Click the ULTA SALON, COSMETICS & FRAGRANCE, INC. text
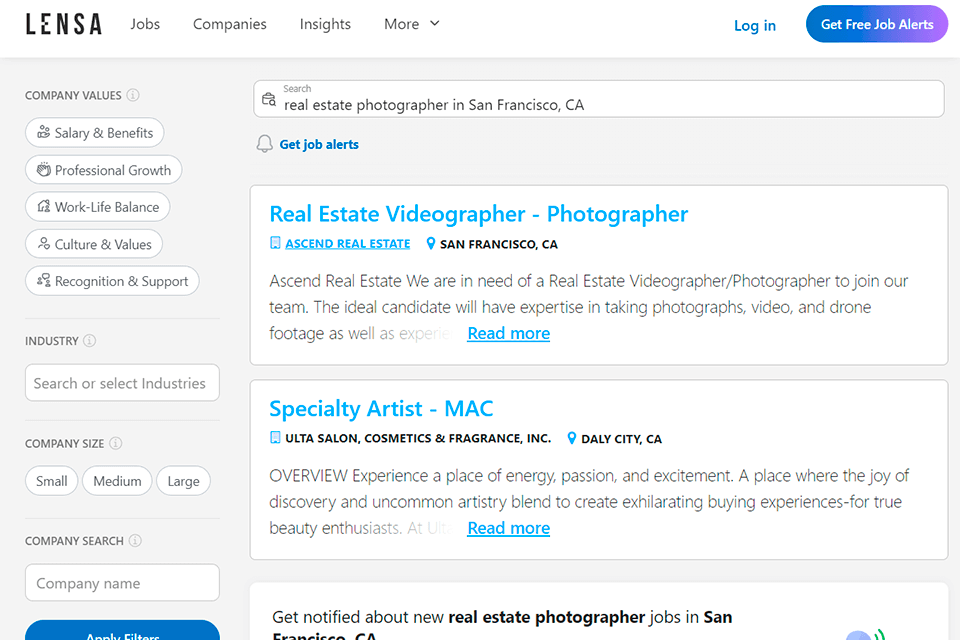960x640 pixels. [x=418, y=439]
